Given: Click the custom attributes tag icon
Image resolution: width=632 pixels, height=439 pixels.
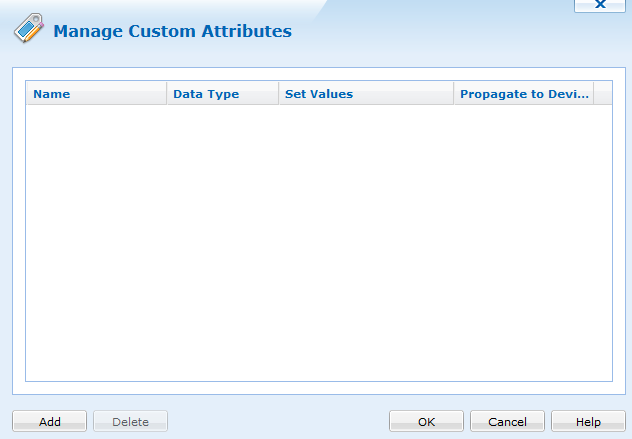Looking at the screenshot, I should point(28,30).
